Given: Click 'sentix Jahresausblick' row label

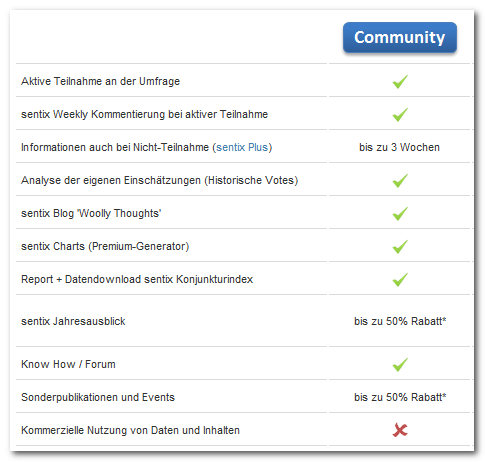Looking at the screenshot, I should pos(73,321).
